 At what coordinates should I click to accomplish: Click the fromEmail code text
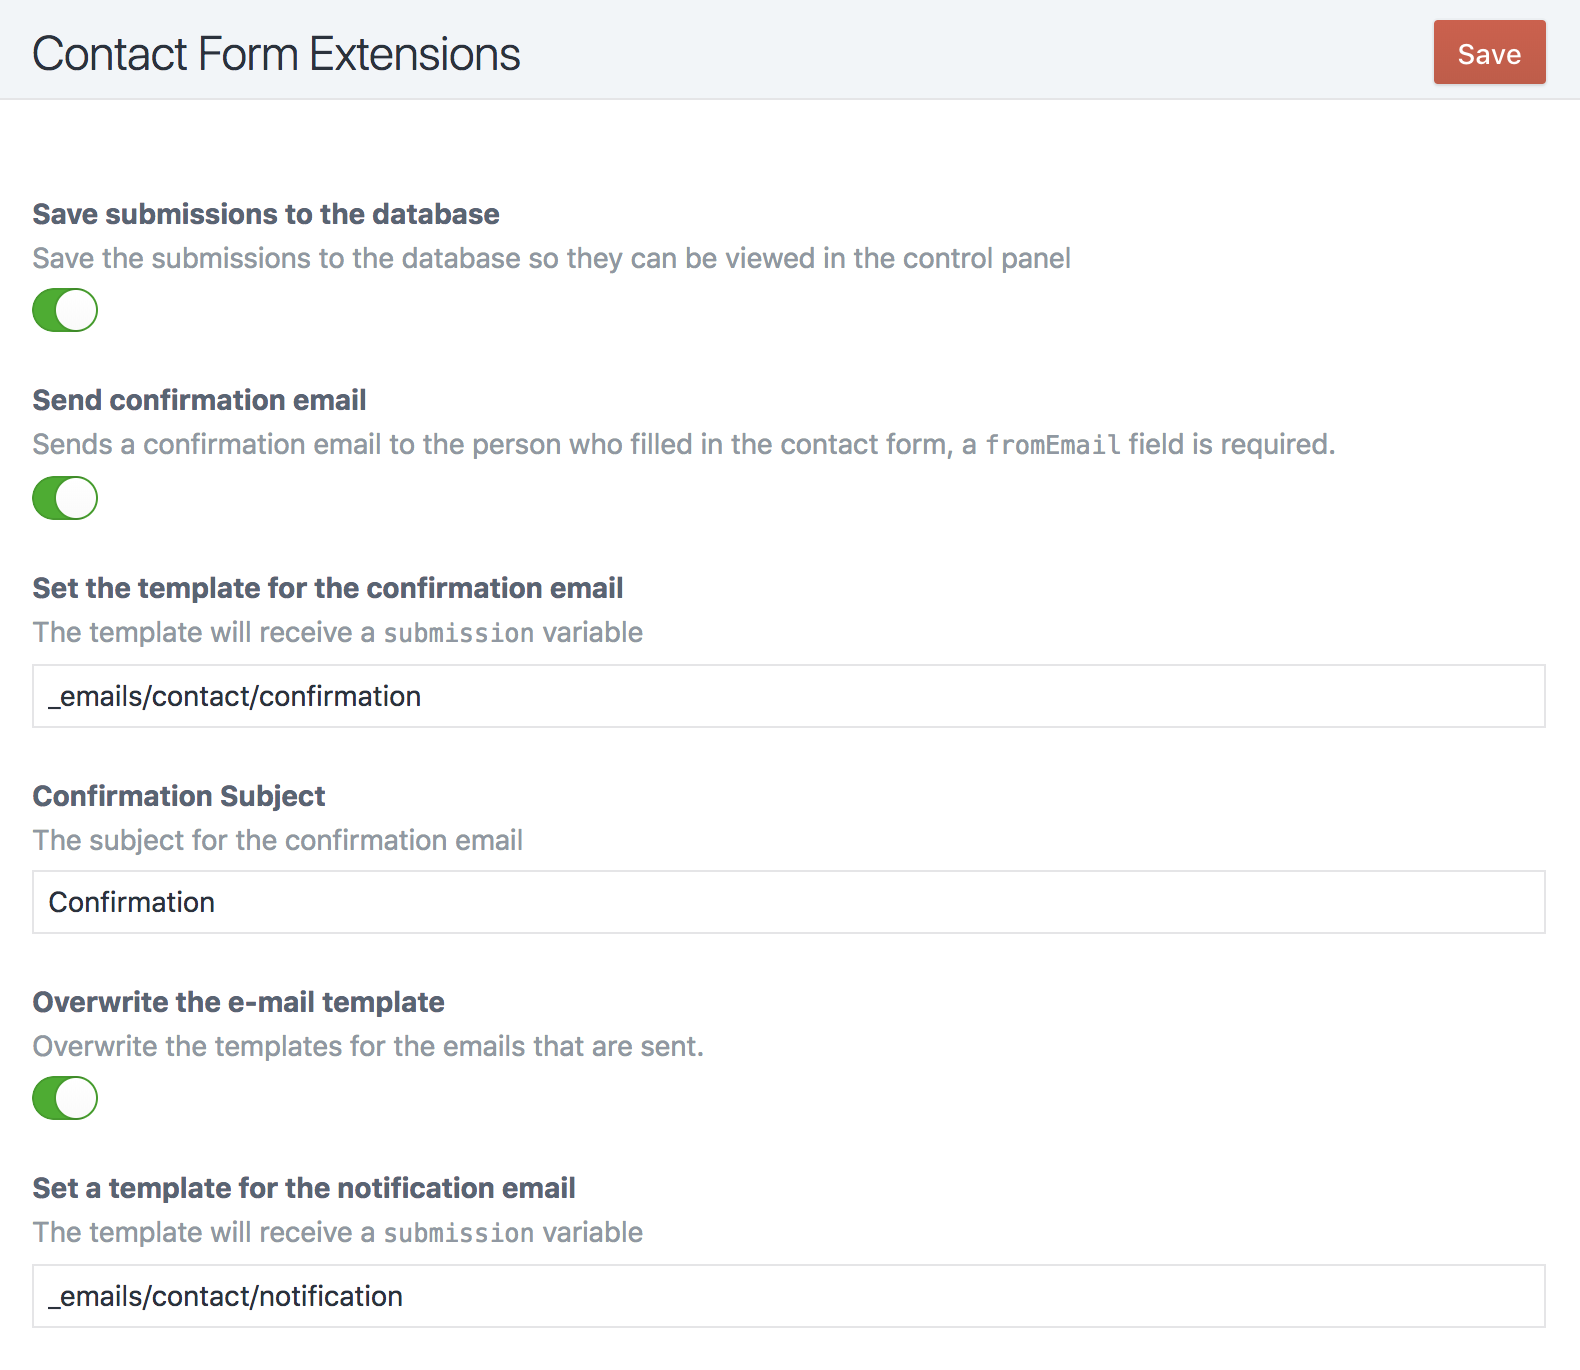1052,445
